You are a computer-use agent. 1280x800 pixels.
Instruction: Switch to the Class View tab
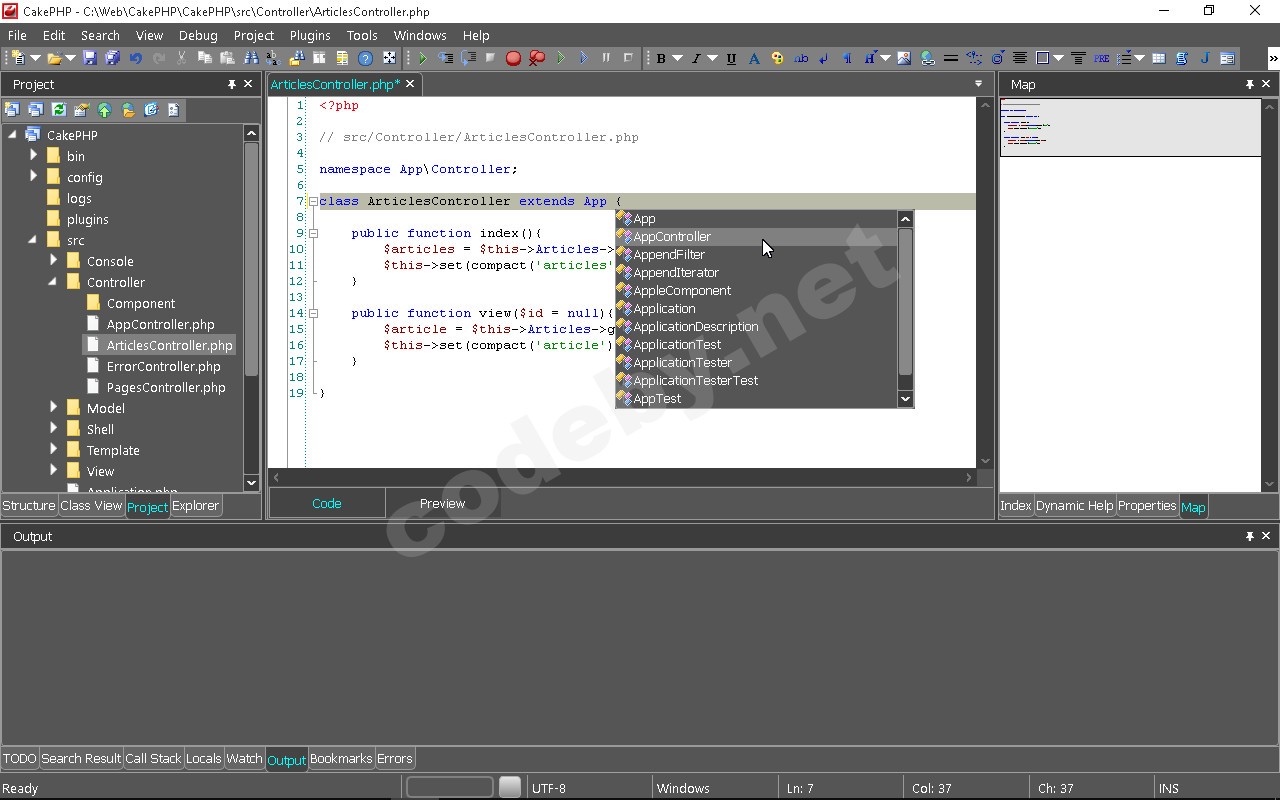[91, 506]
